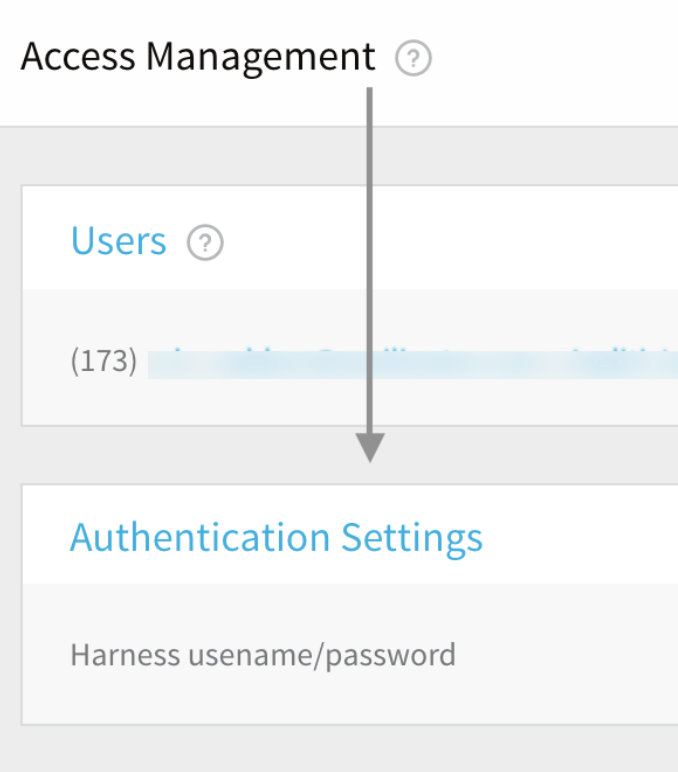Click the word Authentication in the card title
Image resolution: width=678 pixels, height=772 pixels.
(x=200, y=537)
